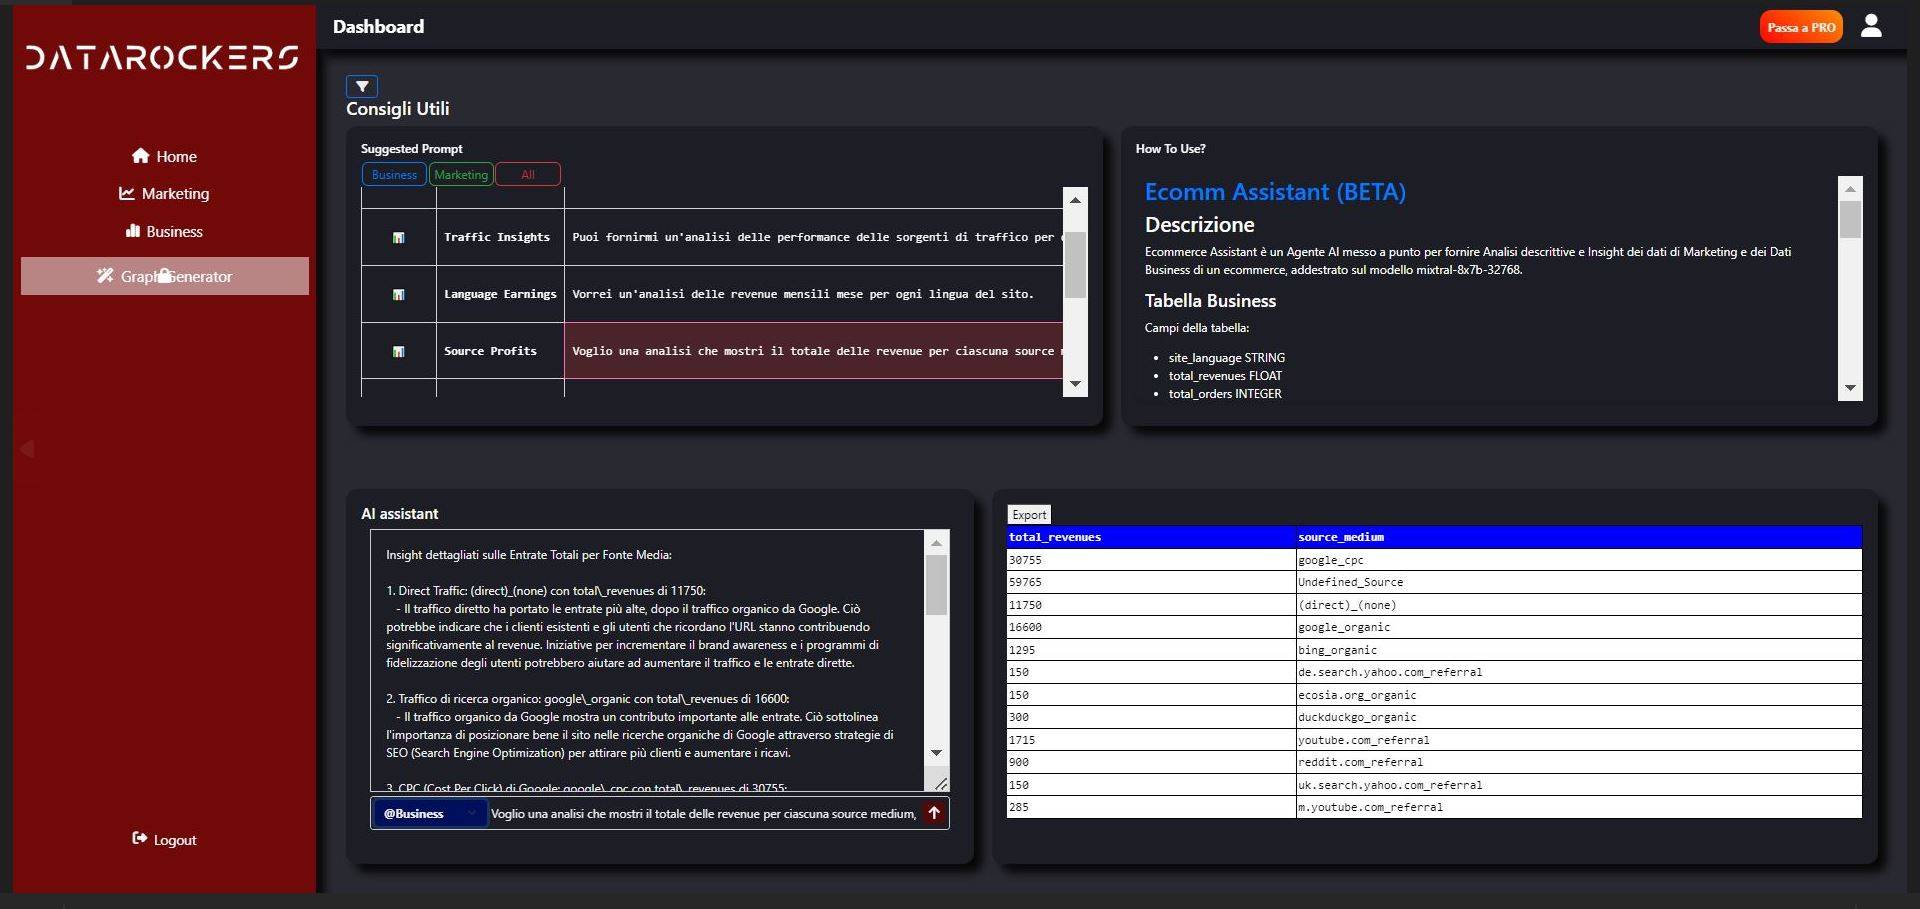
Task: Select the Marketing prompt filter tab
Action: (x=461, y=174)
